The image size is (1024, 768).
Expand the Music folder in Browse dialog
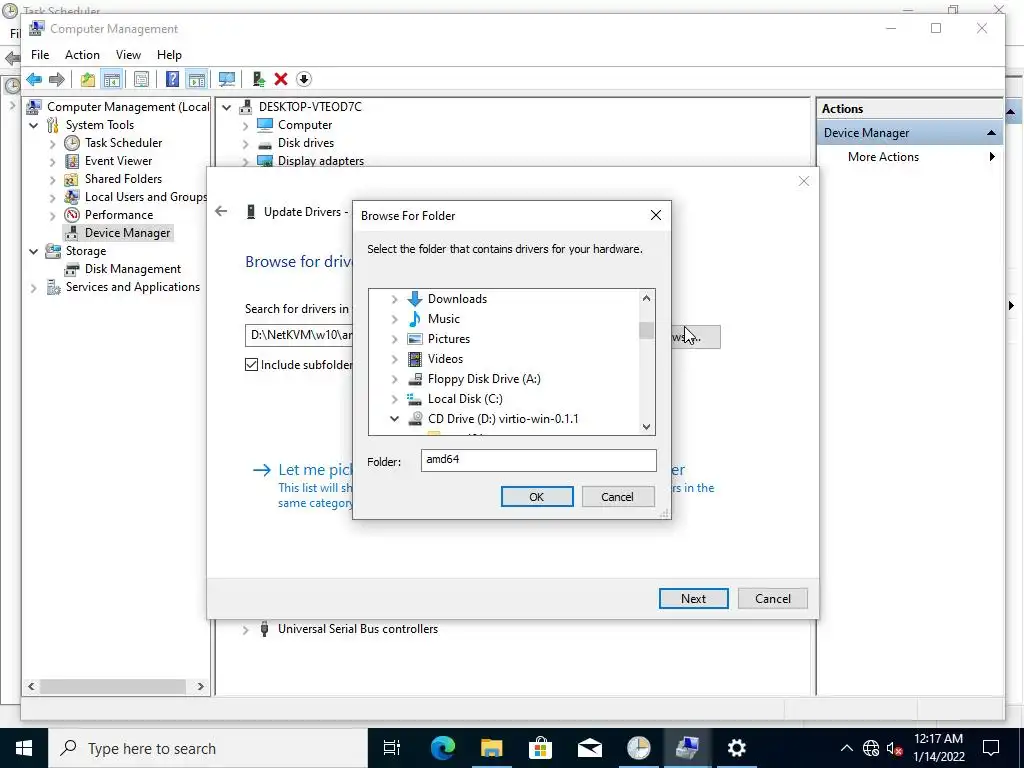[x=394, y=319]
